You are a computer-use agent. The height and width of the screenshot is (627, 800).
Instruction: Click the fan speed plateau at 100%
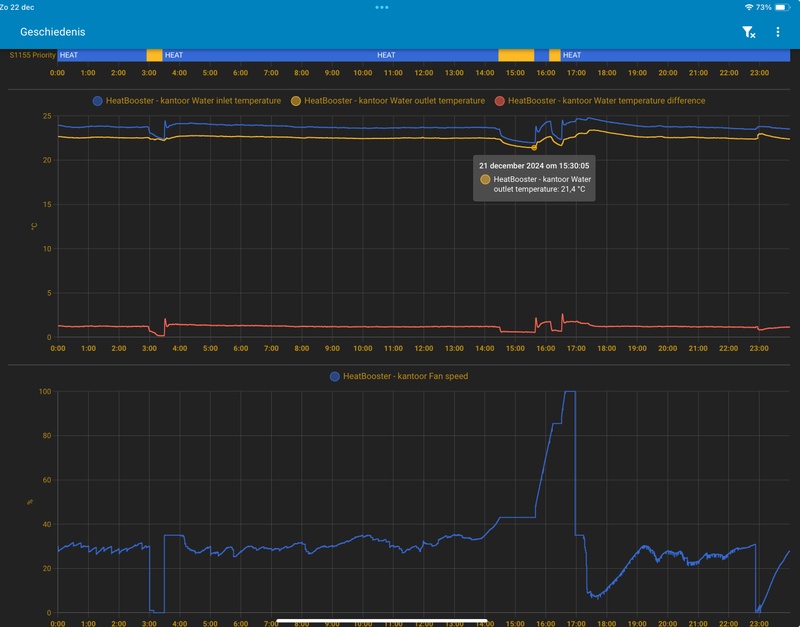click(x=570, y=392)
